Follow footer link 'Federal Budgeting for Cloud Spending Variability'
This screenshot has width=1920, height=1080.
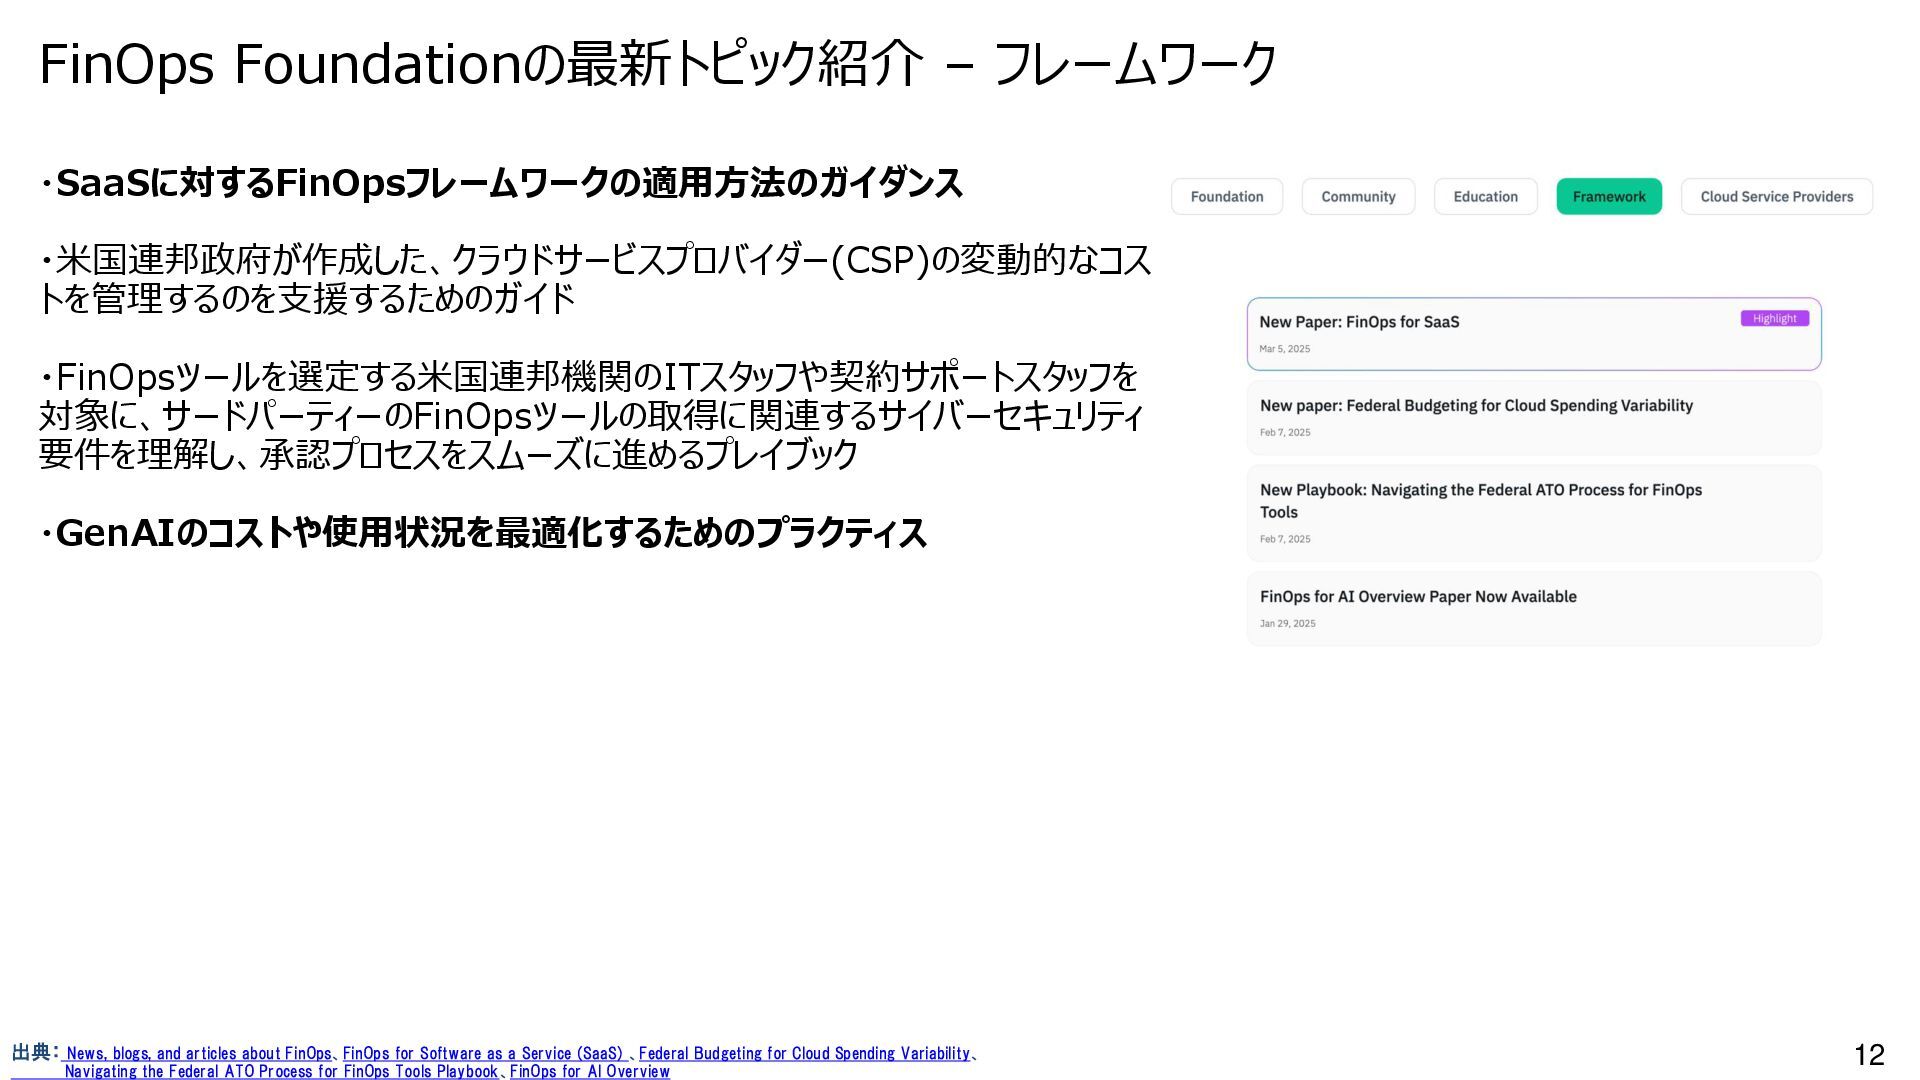(804, 1053)
